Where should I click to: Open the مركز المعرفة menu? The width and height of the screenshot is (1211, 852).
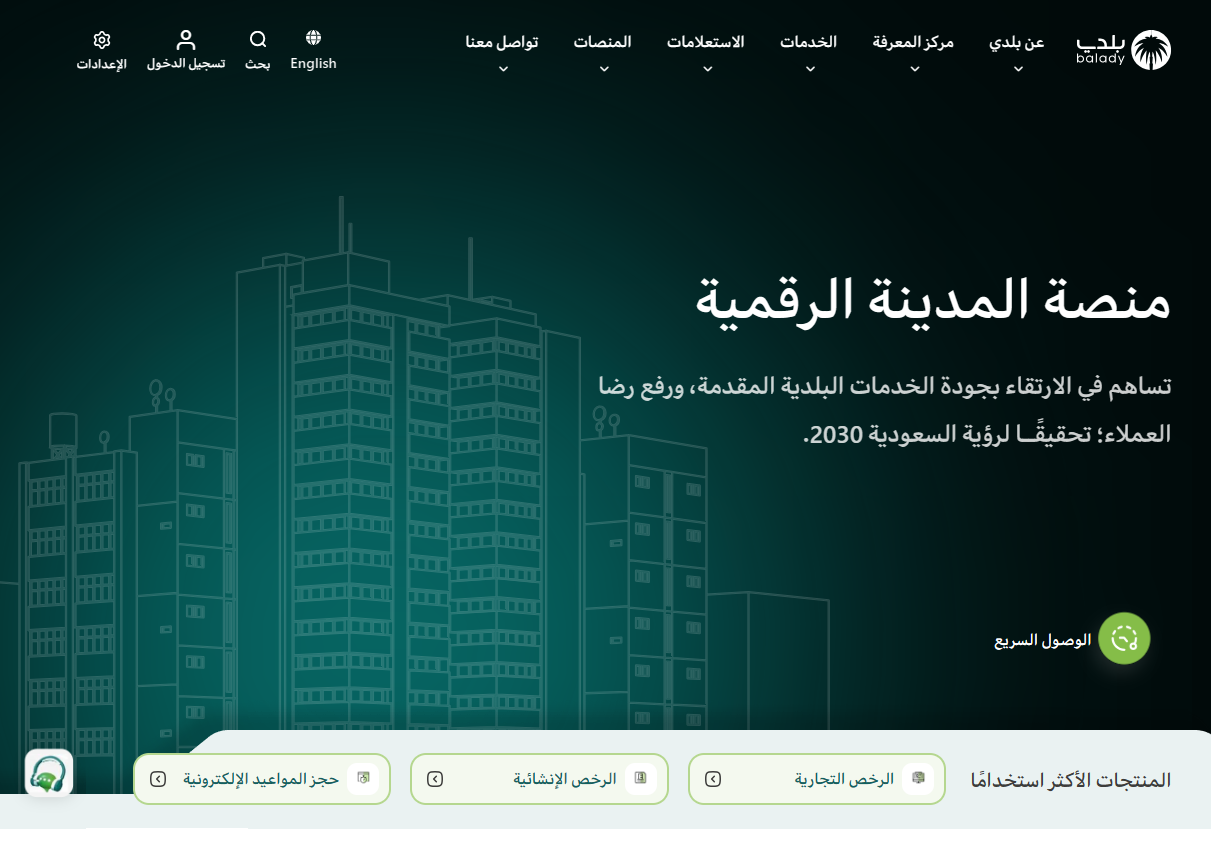(913, 42)
